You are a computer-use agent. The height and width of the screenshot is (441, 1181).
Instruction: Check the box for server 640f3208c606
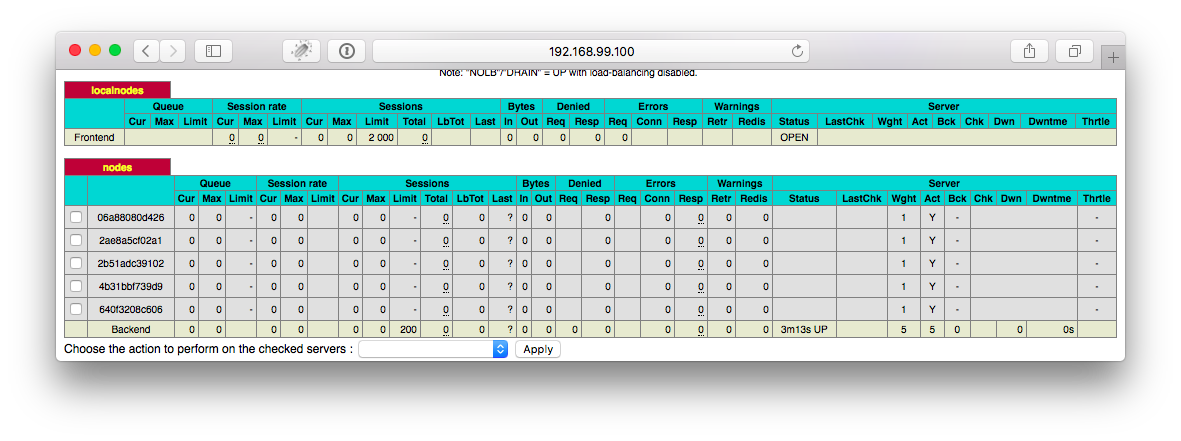pyautogui.click(x=76, y=309)
